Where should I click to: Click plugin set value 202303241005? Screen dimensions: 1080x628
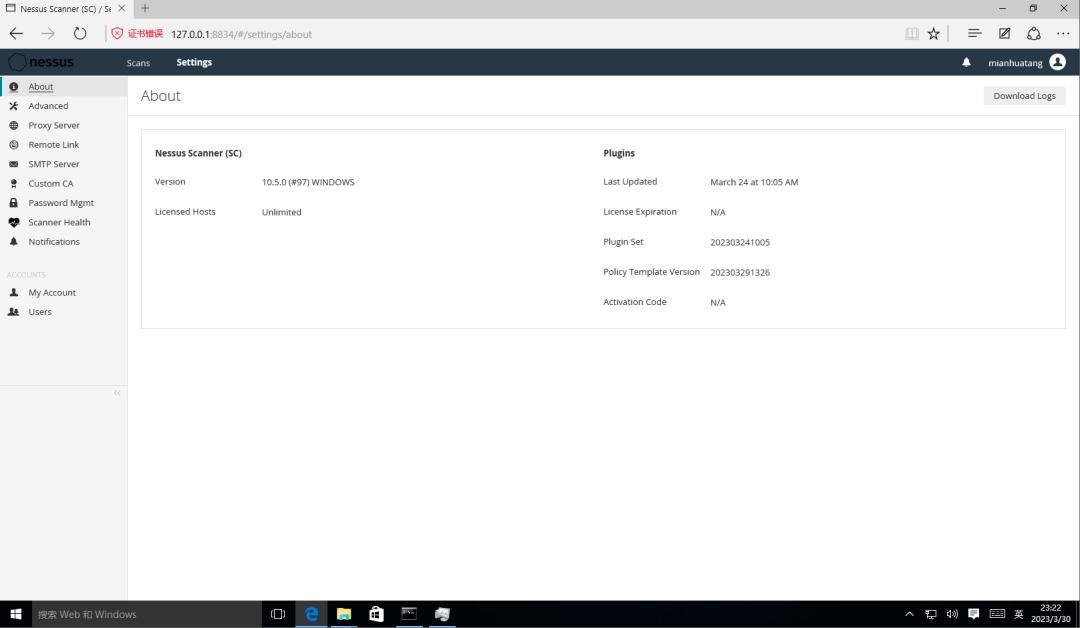point(740,242)
